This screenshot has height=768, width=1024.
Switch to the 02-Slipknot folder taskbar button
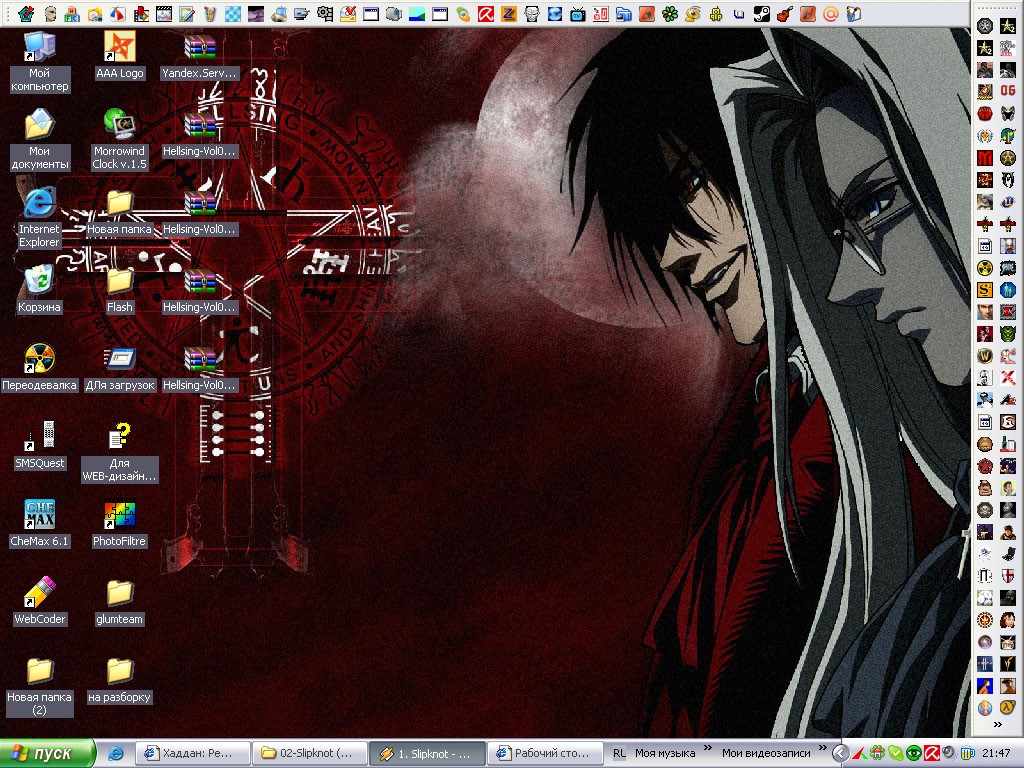coord(310,754)
